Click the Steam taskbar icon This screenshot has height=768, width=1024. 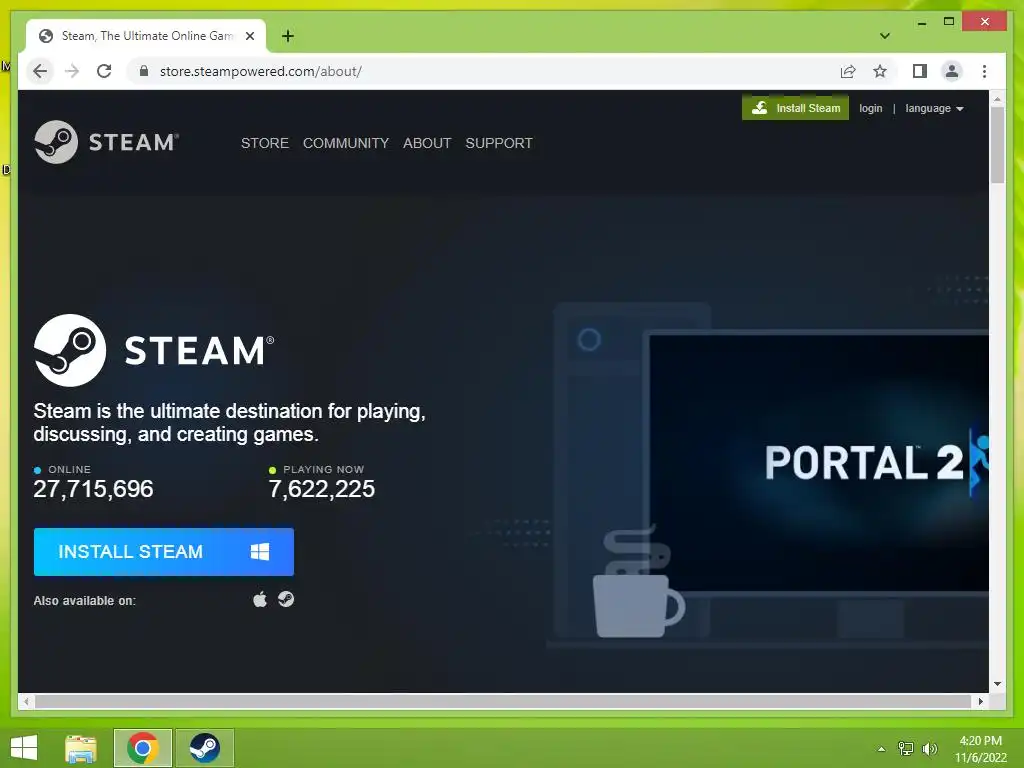coord(204,748)
